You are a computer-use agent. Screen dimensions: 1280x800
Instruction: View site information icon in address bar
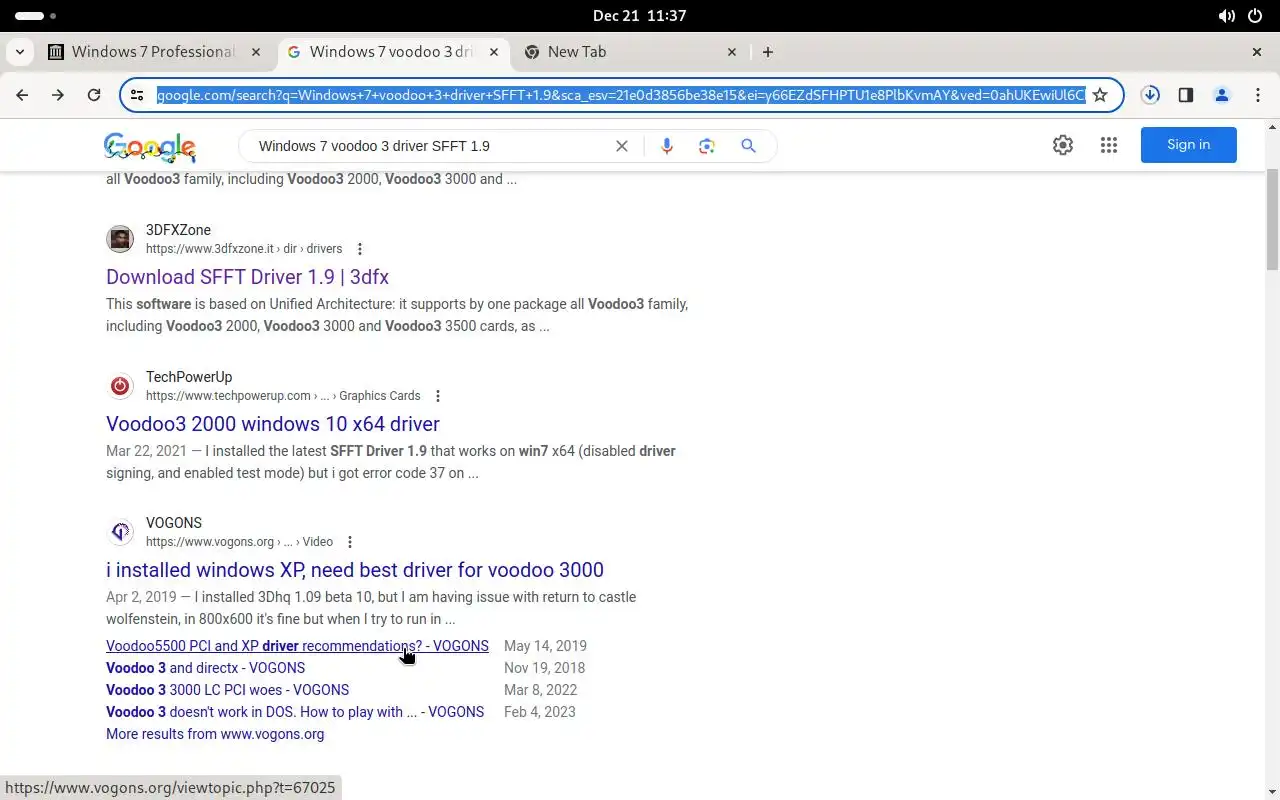click(138, 95)
